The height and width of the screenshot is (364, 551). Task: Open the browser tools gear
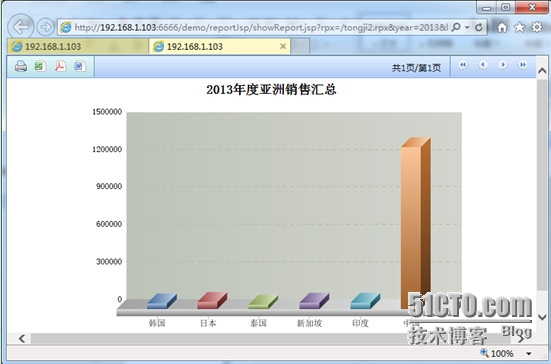pyautogui.click(x=537, y=27)
